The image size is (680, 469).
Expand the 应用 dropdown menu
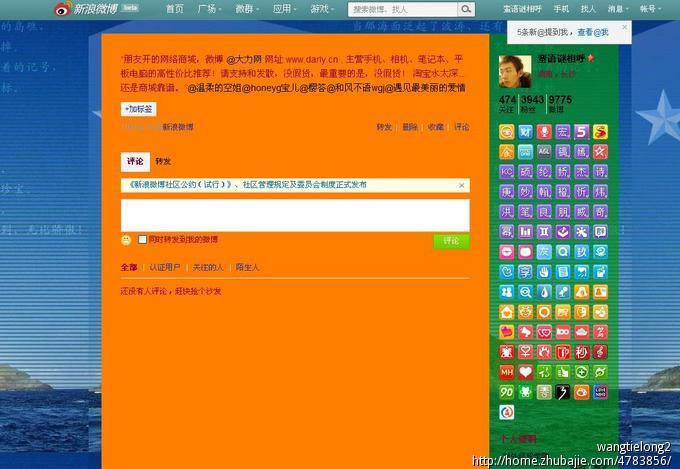[x=284, y=9]
